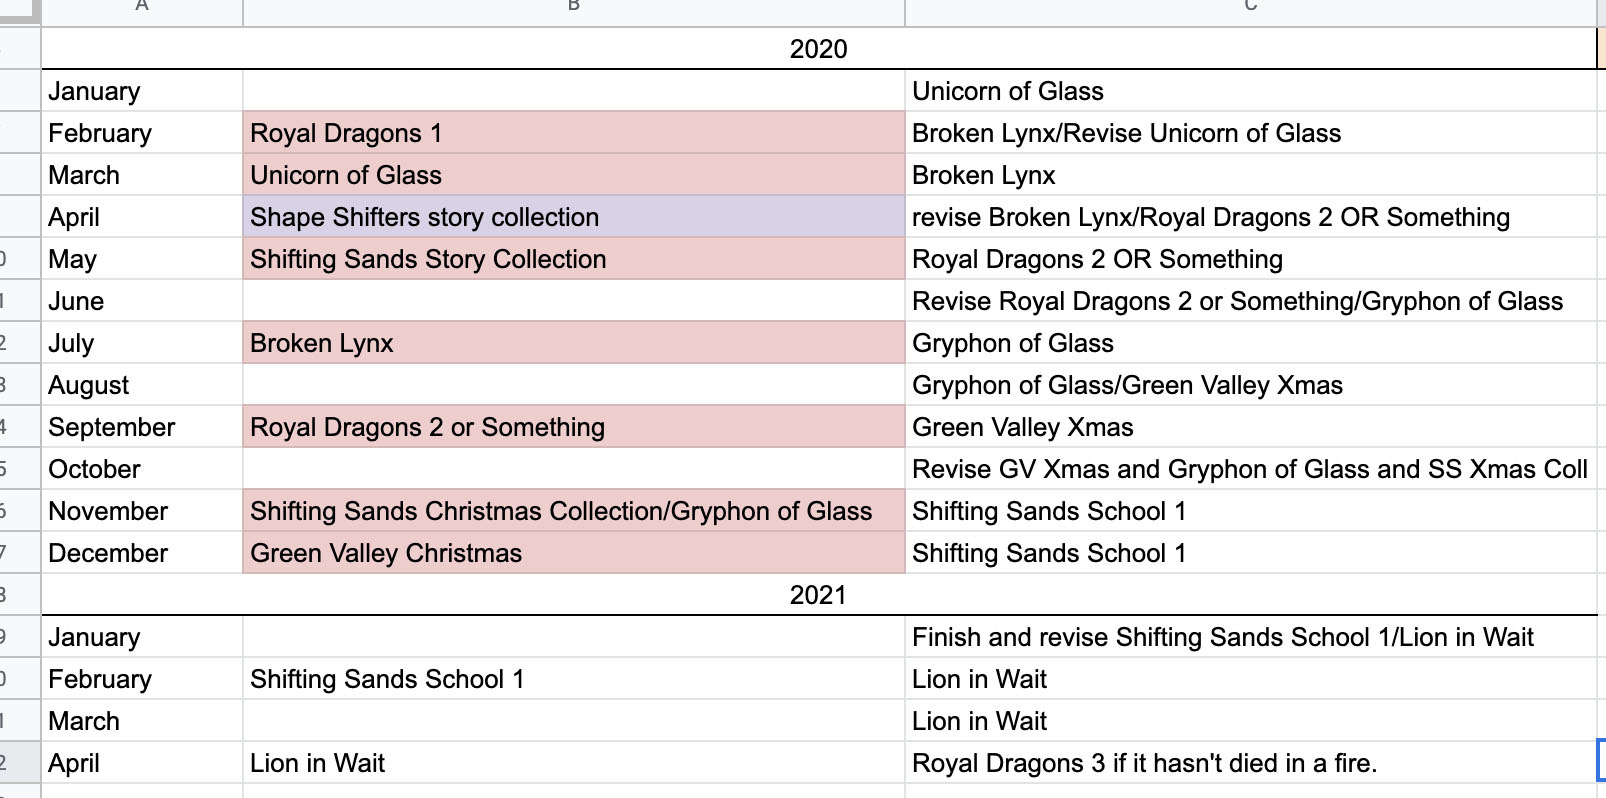Click column B header
This screenshot has height=798, width=1606.
pos(573,8)
